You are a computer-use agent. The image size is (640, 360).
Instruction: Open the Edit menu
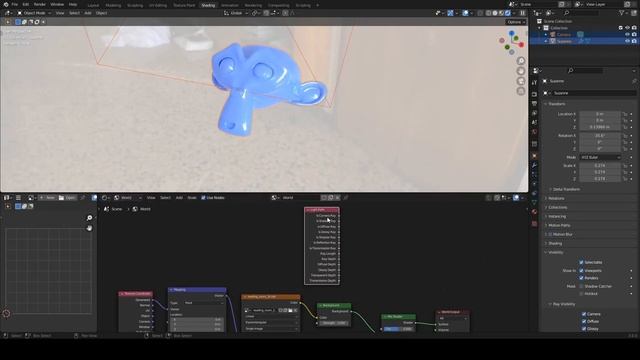(x=26, y=4)
